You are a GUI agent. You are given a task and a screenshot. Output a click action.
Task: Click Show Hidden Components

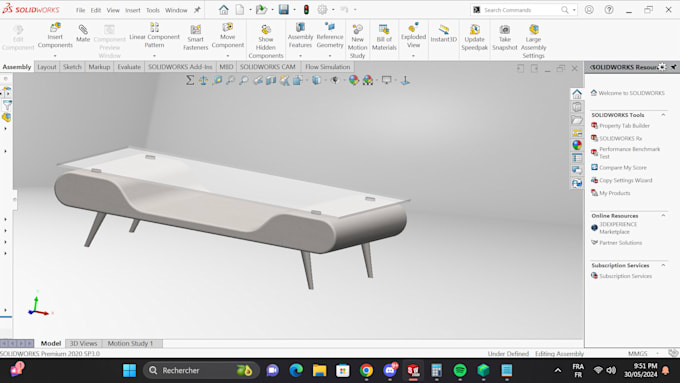pos(266,41)
